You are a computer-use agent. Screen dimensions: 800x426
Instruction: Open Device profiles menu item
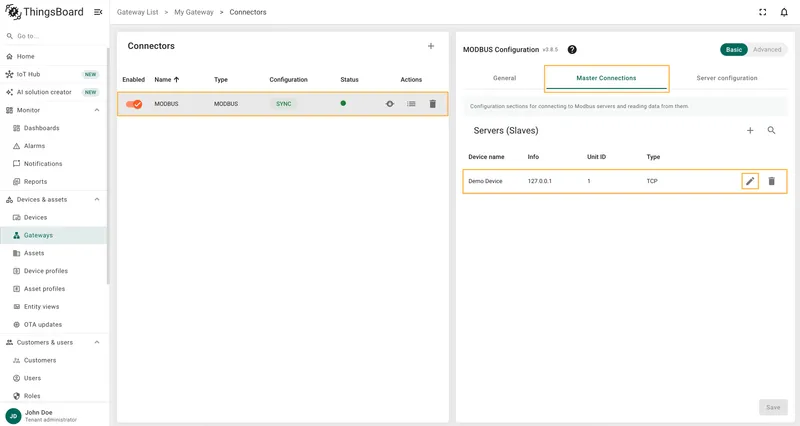(54, 271)
